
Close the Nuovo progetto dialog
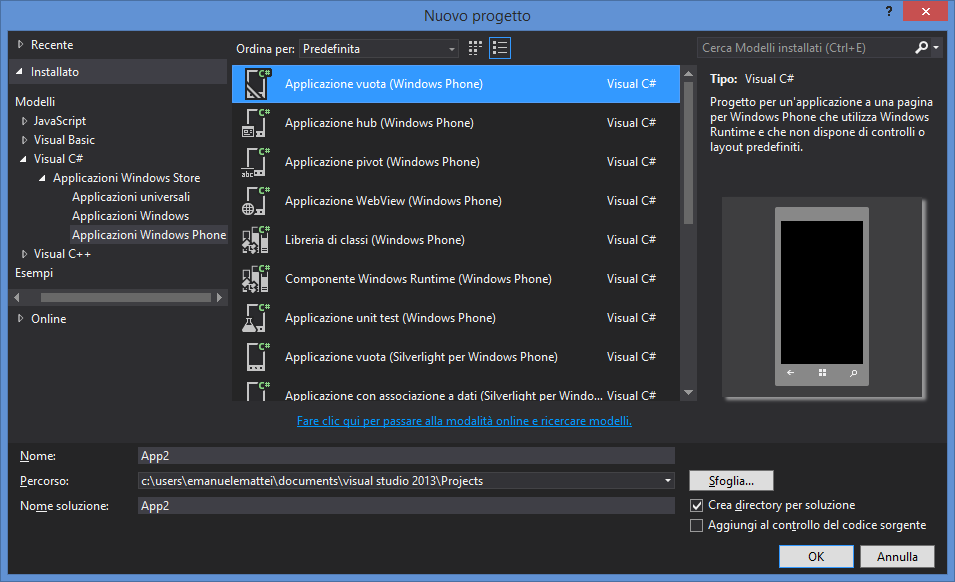pos(925,11)
